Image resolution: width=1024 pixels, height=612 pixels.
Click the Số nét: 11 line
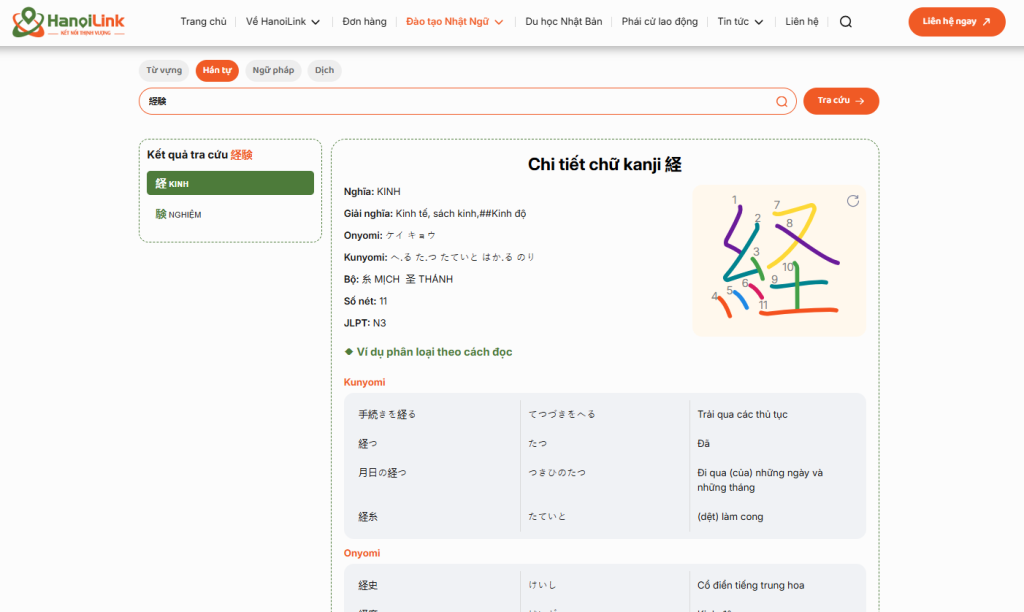coord(366,301)
